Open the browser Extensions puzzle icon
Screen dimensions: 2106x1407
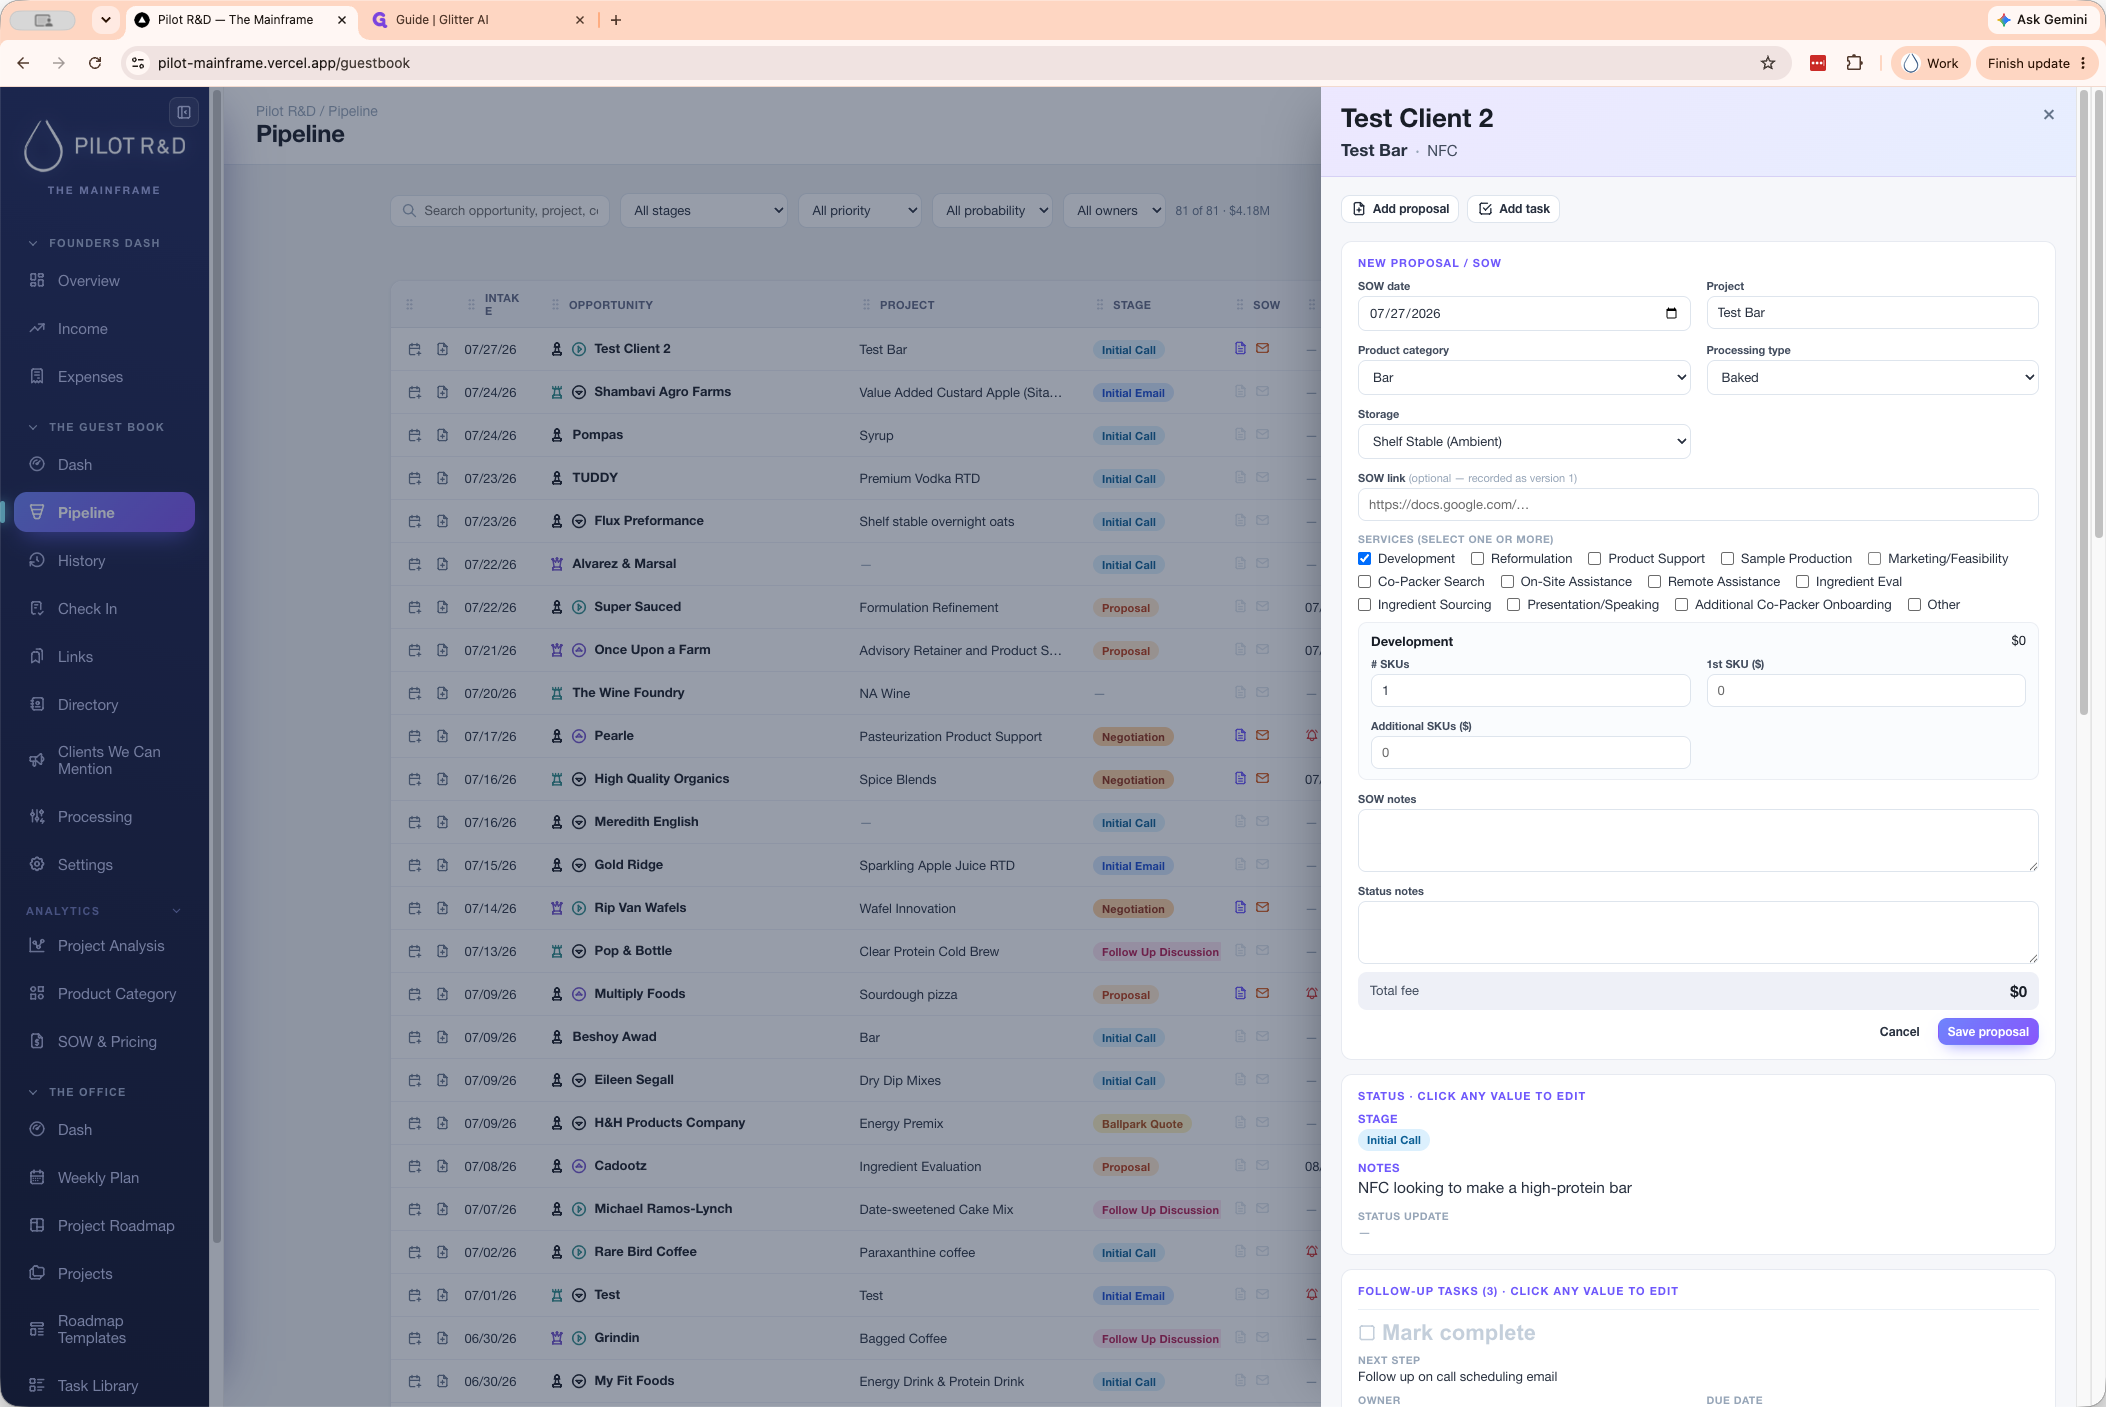tap(1854, 63)
